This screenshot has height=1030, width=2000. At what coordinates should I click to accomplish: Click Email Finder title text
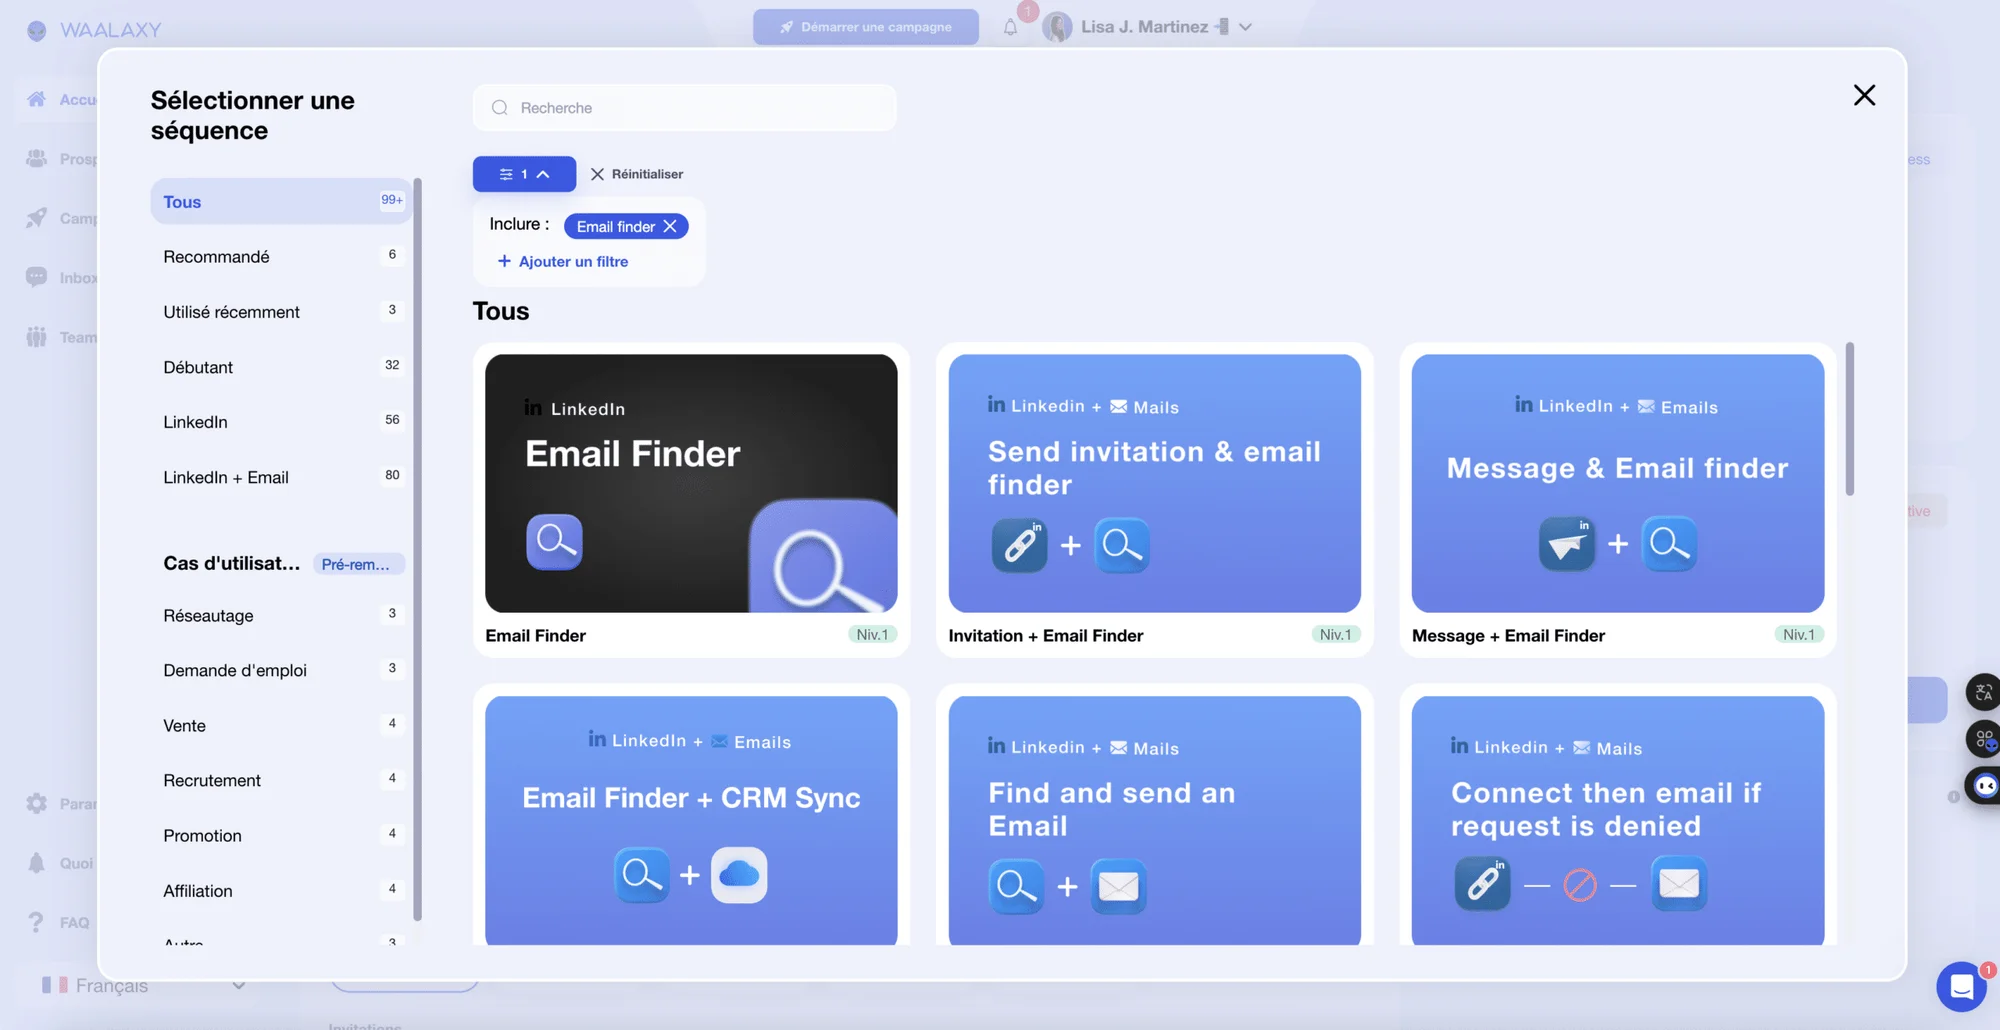tap(535, 635)
